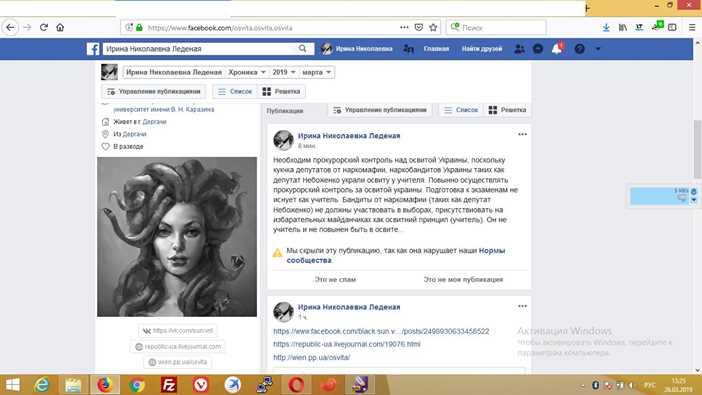Bookmark this page with star icon

tap(433, 27)
